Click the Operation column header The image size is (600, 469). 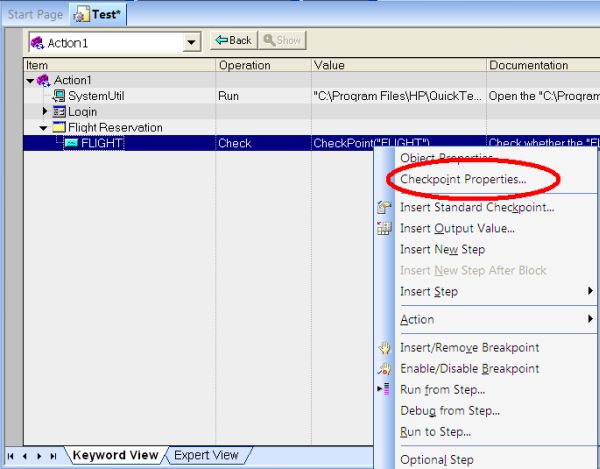(263, 65)
